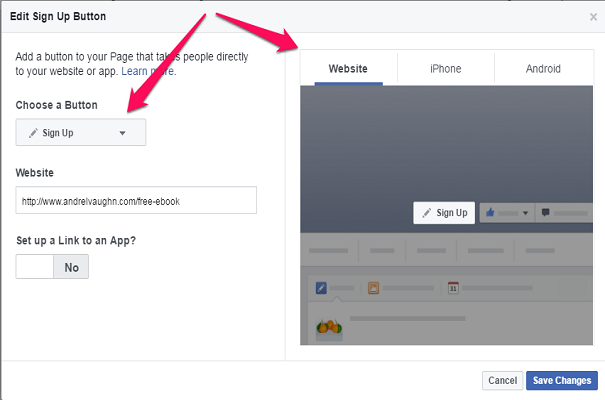Expand the Like button dropdown arrow in preview
The image size is (605, 400).
[525, 213]
